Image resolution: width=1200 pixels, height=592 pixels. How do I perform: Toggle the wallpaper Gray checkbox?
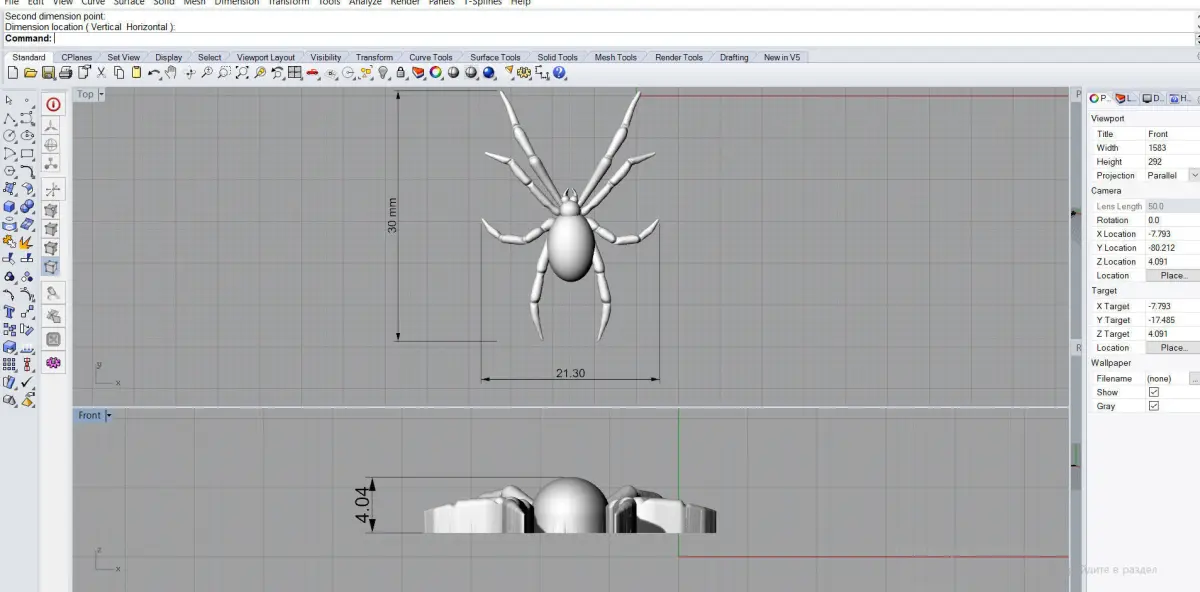[1153, 406]
